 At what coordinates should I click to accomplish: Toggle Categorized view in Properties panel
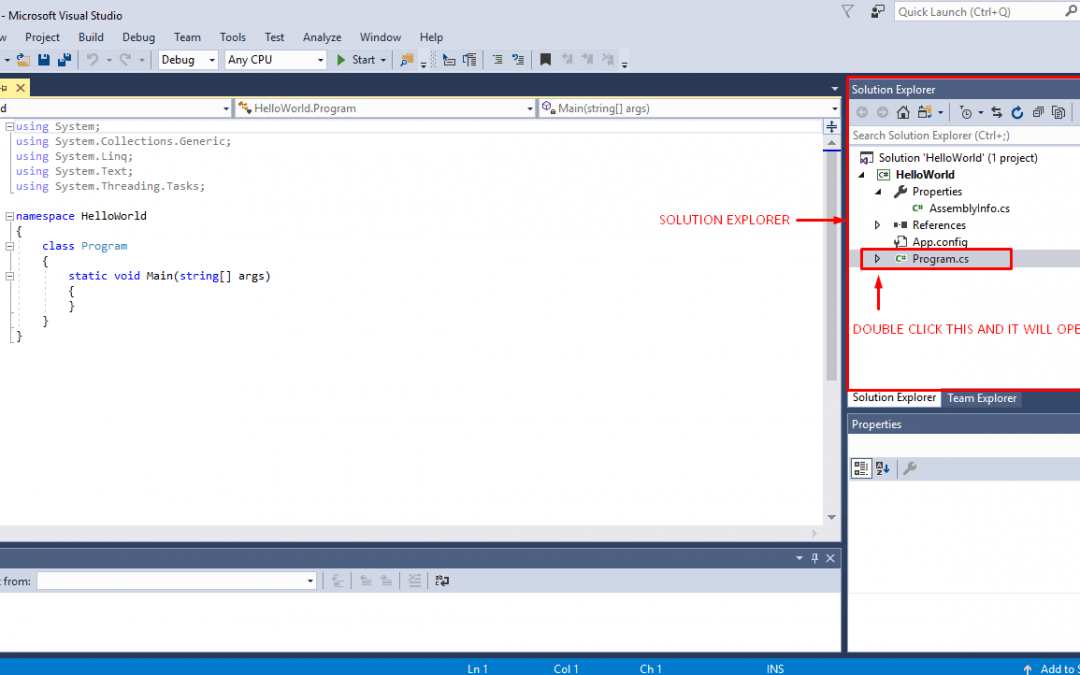coord(861,468)
